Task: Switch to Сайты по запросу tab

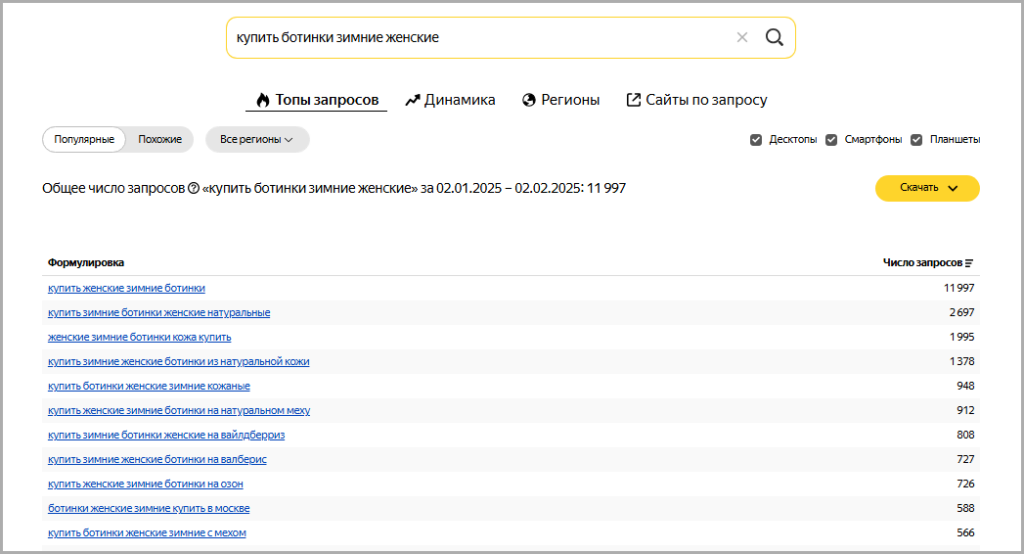Action: (697, 100)
